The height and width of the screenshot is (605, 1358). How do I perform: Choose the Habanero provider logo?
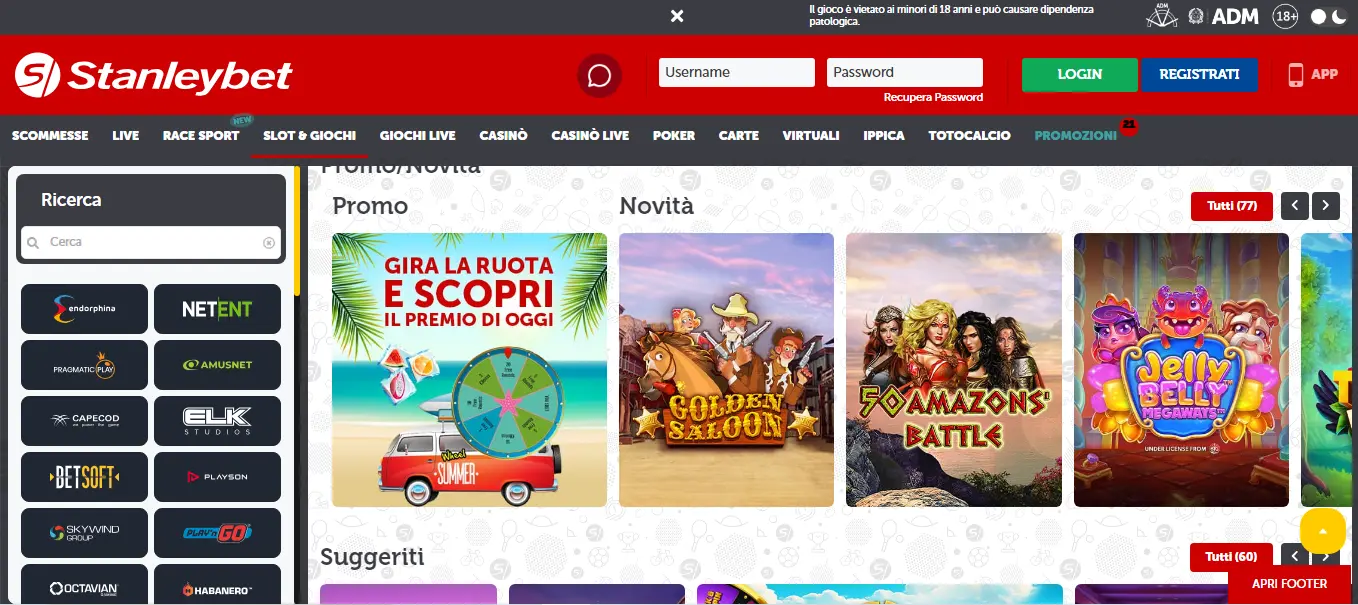(x=217, y=585)
